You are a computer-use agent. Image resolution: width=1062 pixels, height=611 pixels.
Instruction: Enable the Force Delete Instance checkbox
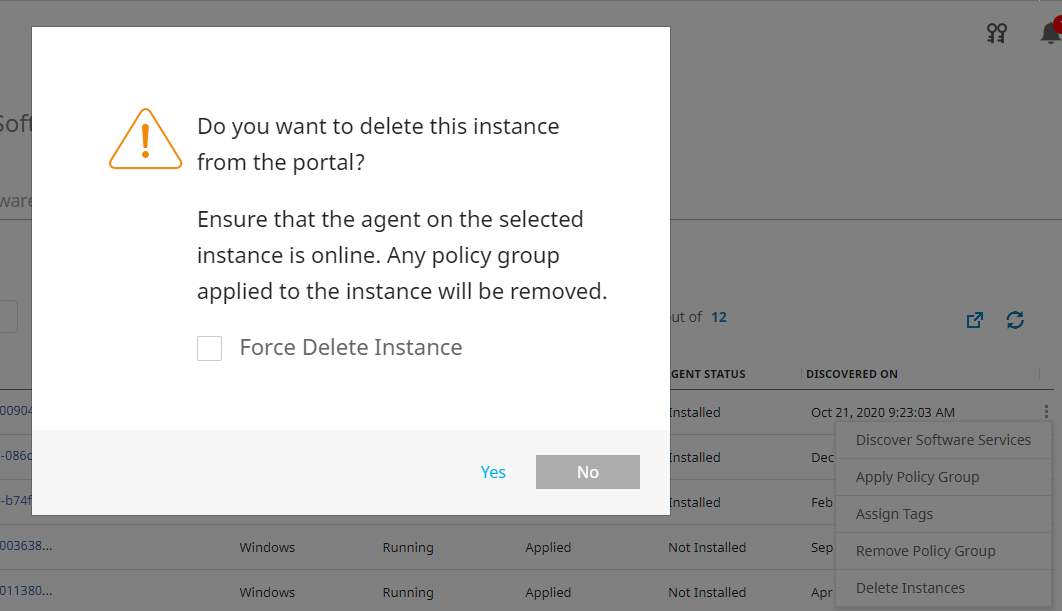pos(210,348)
